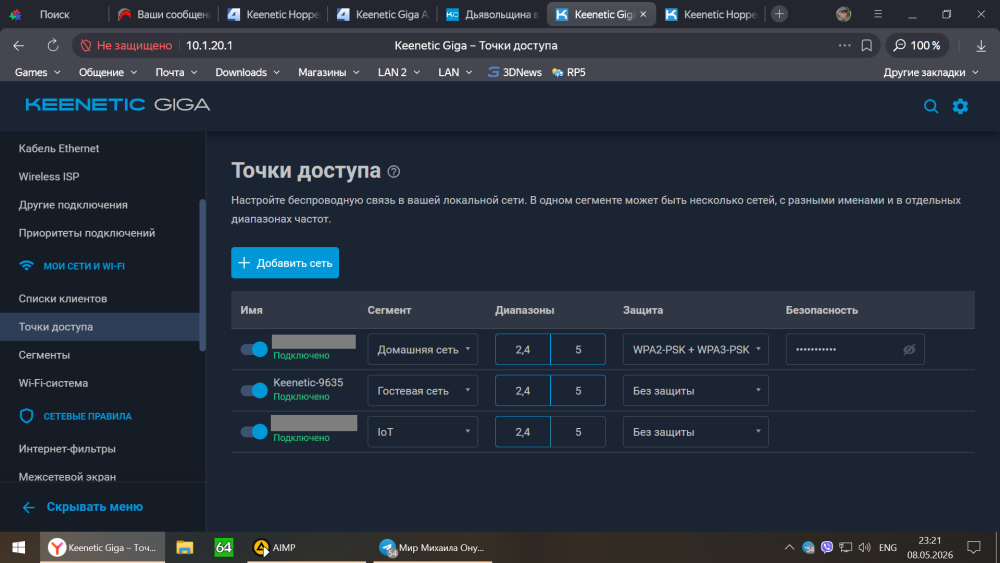Toggle 2,4 band for home network
The width and height of the screenshot is (1000, 563).
(522, 349)
